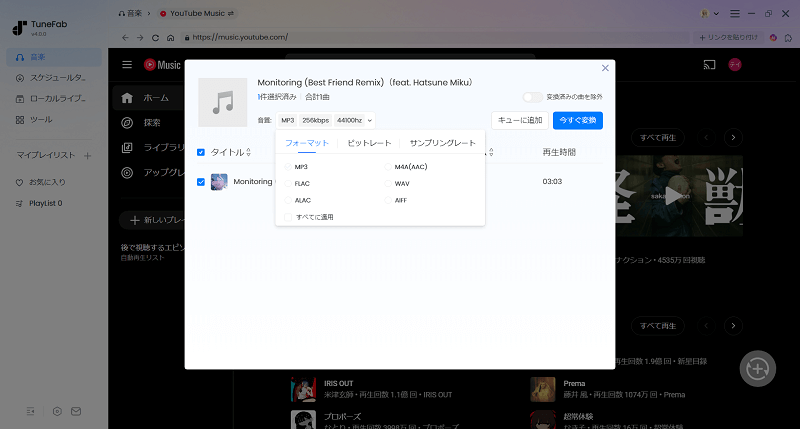Click the Monitoring song thumbnail
The height and width of the screenshot is (429, 800).
point(219,182)
